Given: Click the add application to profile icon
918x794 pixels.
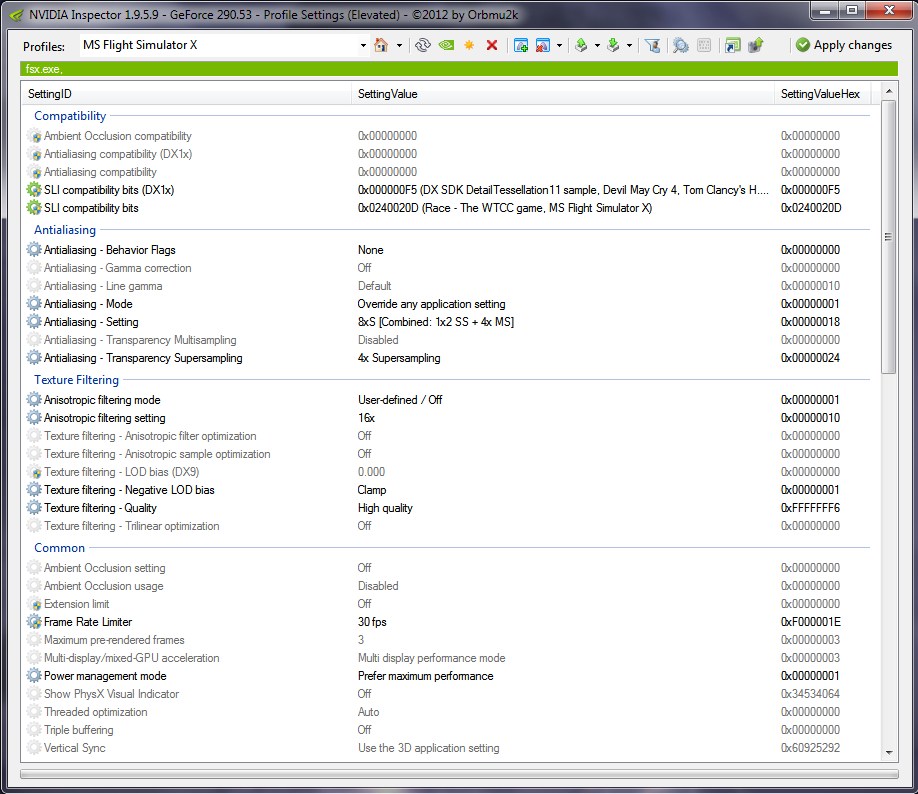Looking at the screenshot, I should coord(520,45).
